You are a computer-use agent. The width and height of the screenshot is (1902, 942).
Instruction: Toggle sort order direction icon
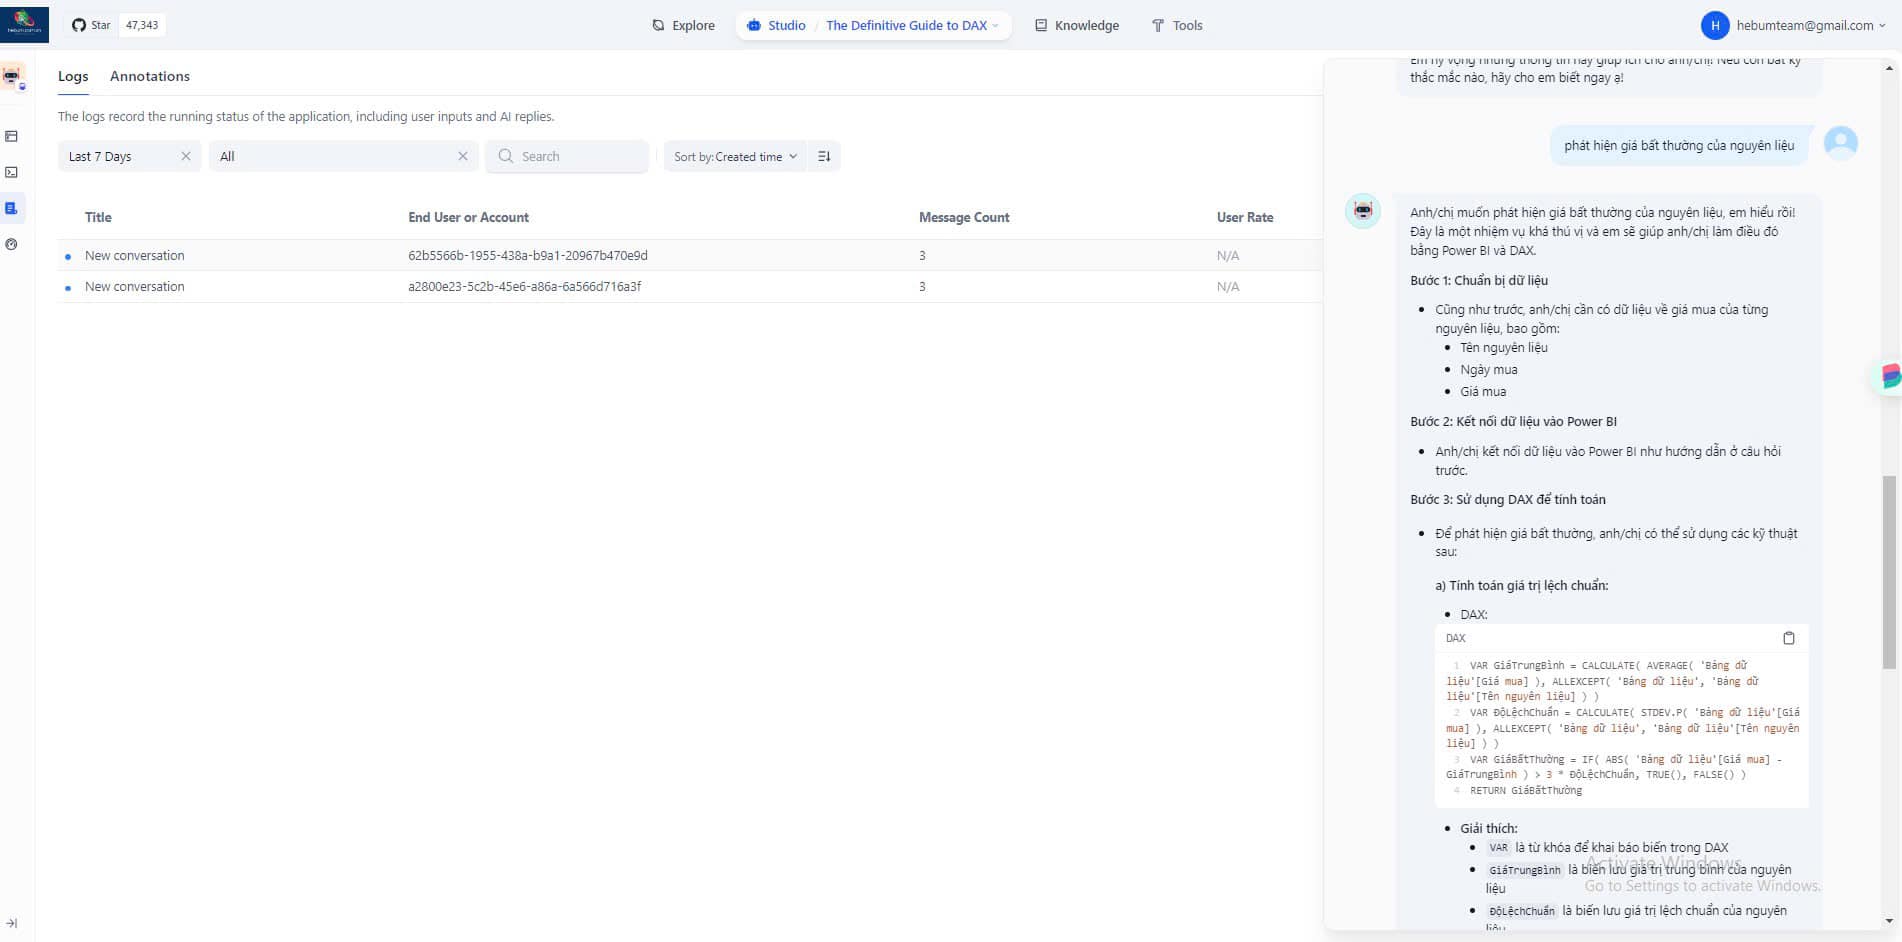click(824, 156)
